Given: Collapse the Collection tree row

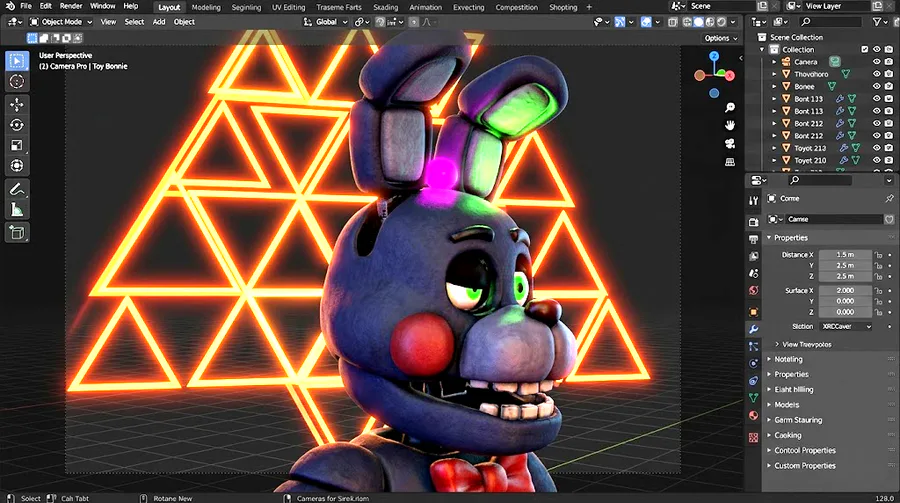Looking at the screenshot, I should coord(762,49).
